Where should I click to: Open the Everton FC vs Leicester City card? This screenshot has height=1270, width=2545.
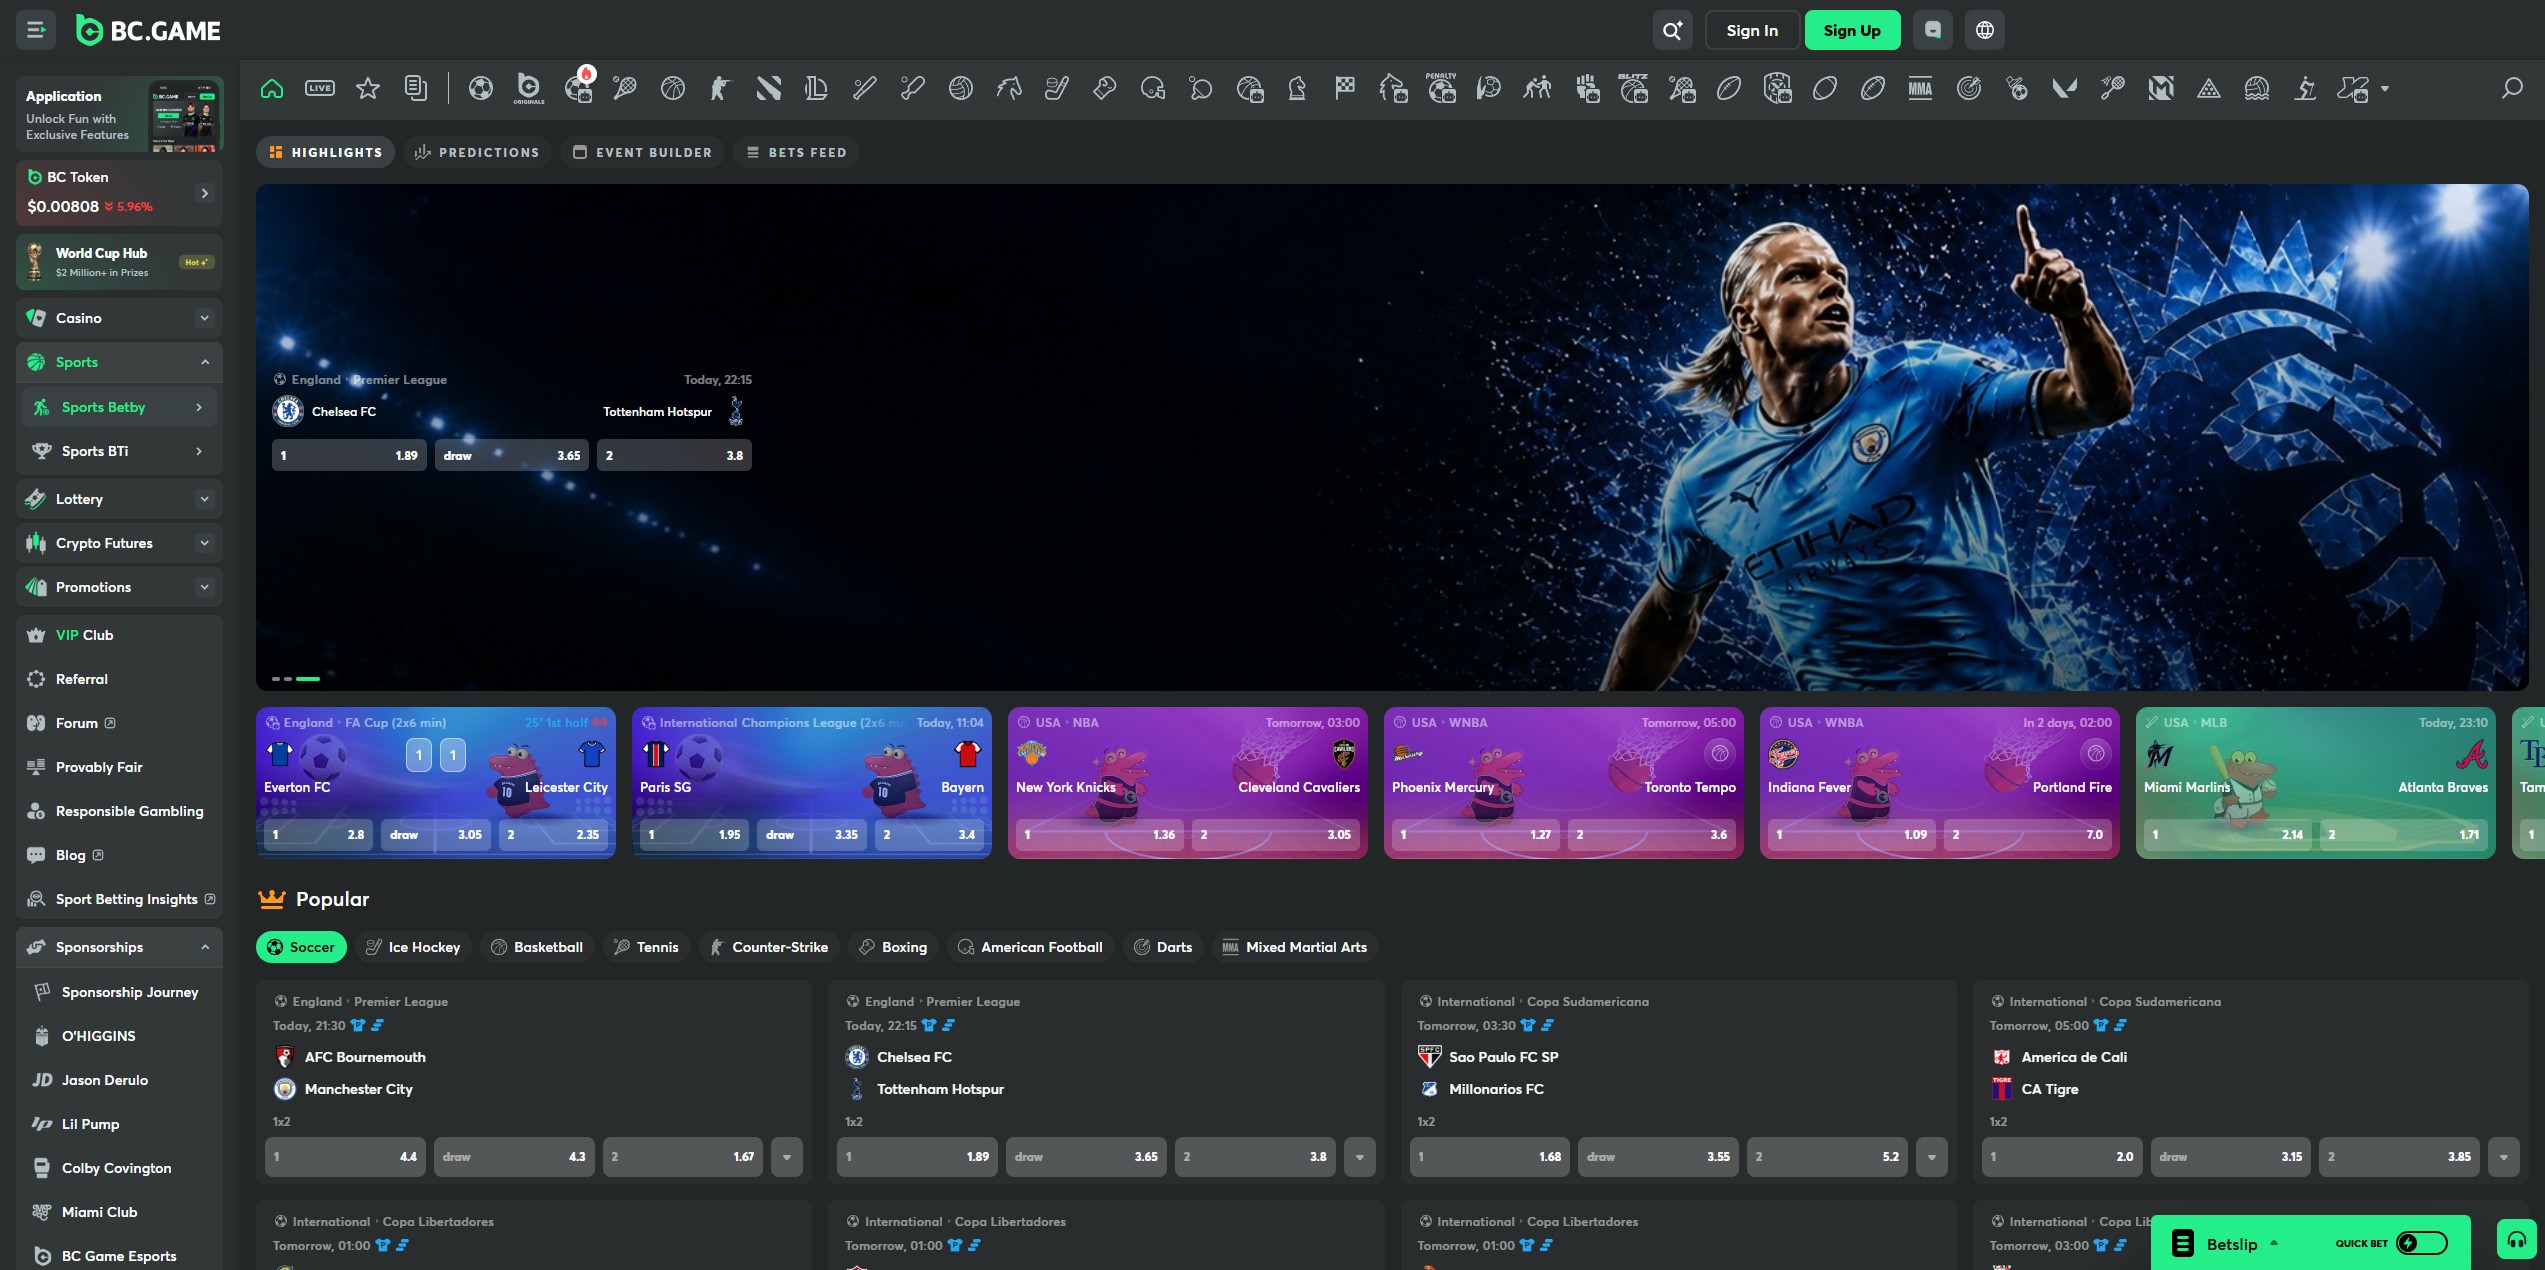[436, 782]
